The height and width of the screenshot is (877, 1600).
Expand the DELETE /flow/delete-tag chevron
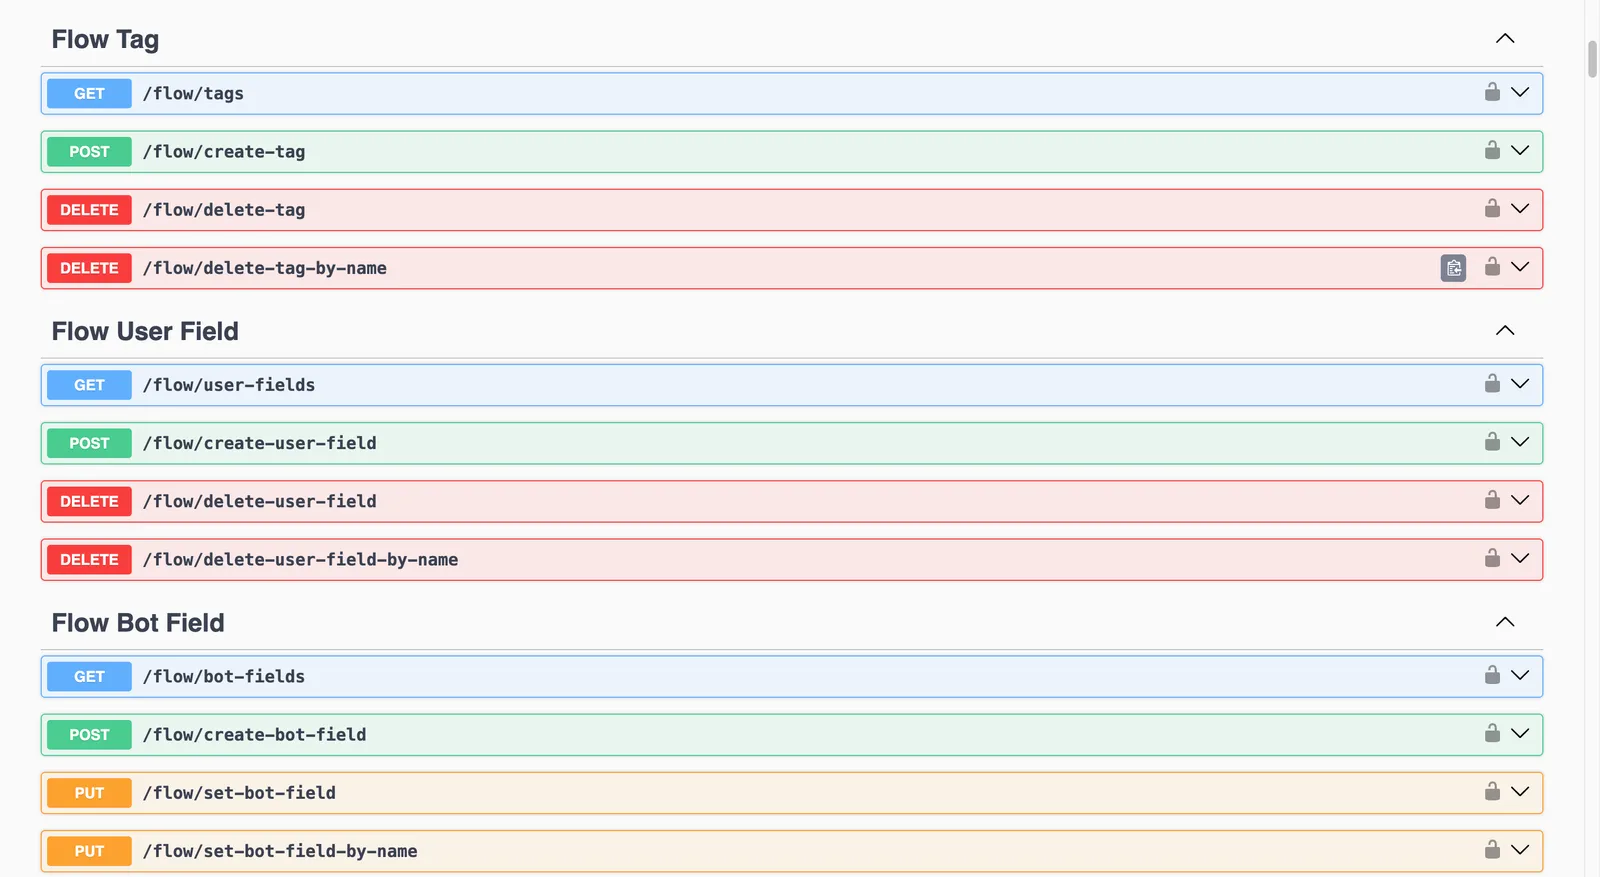pyautogui.click(x=1520, y=208)
